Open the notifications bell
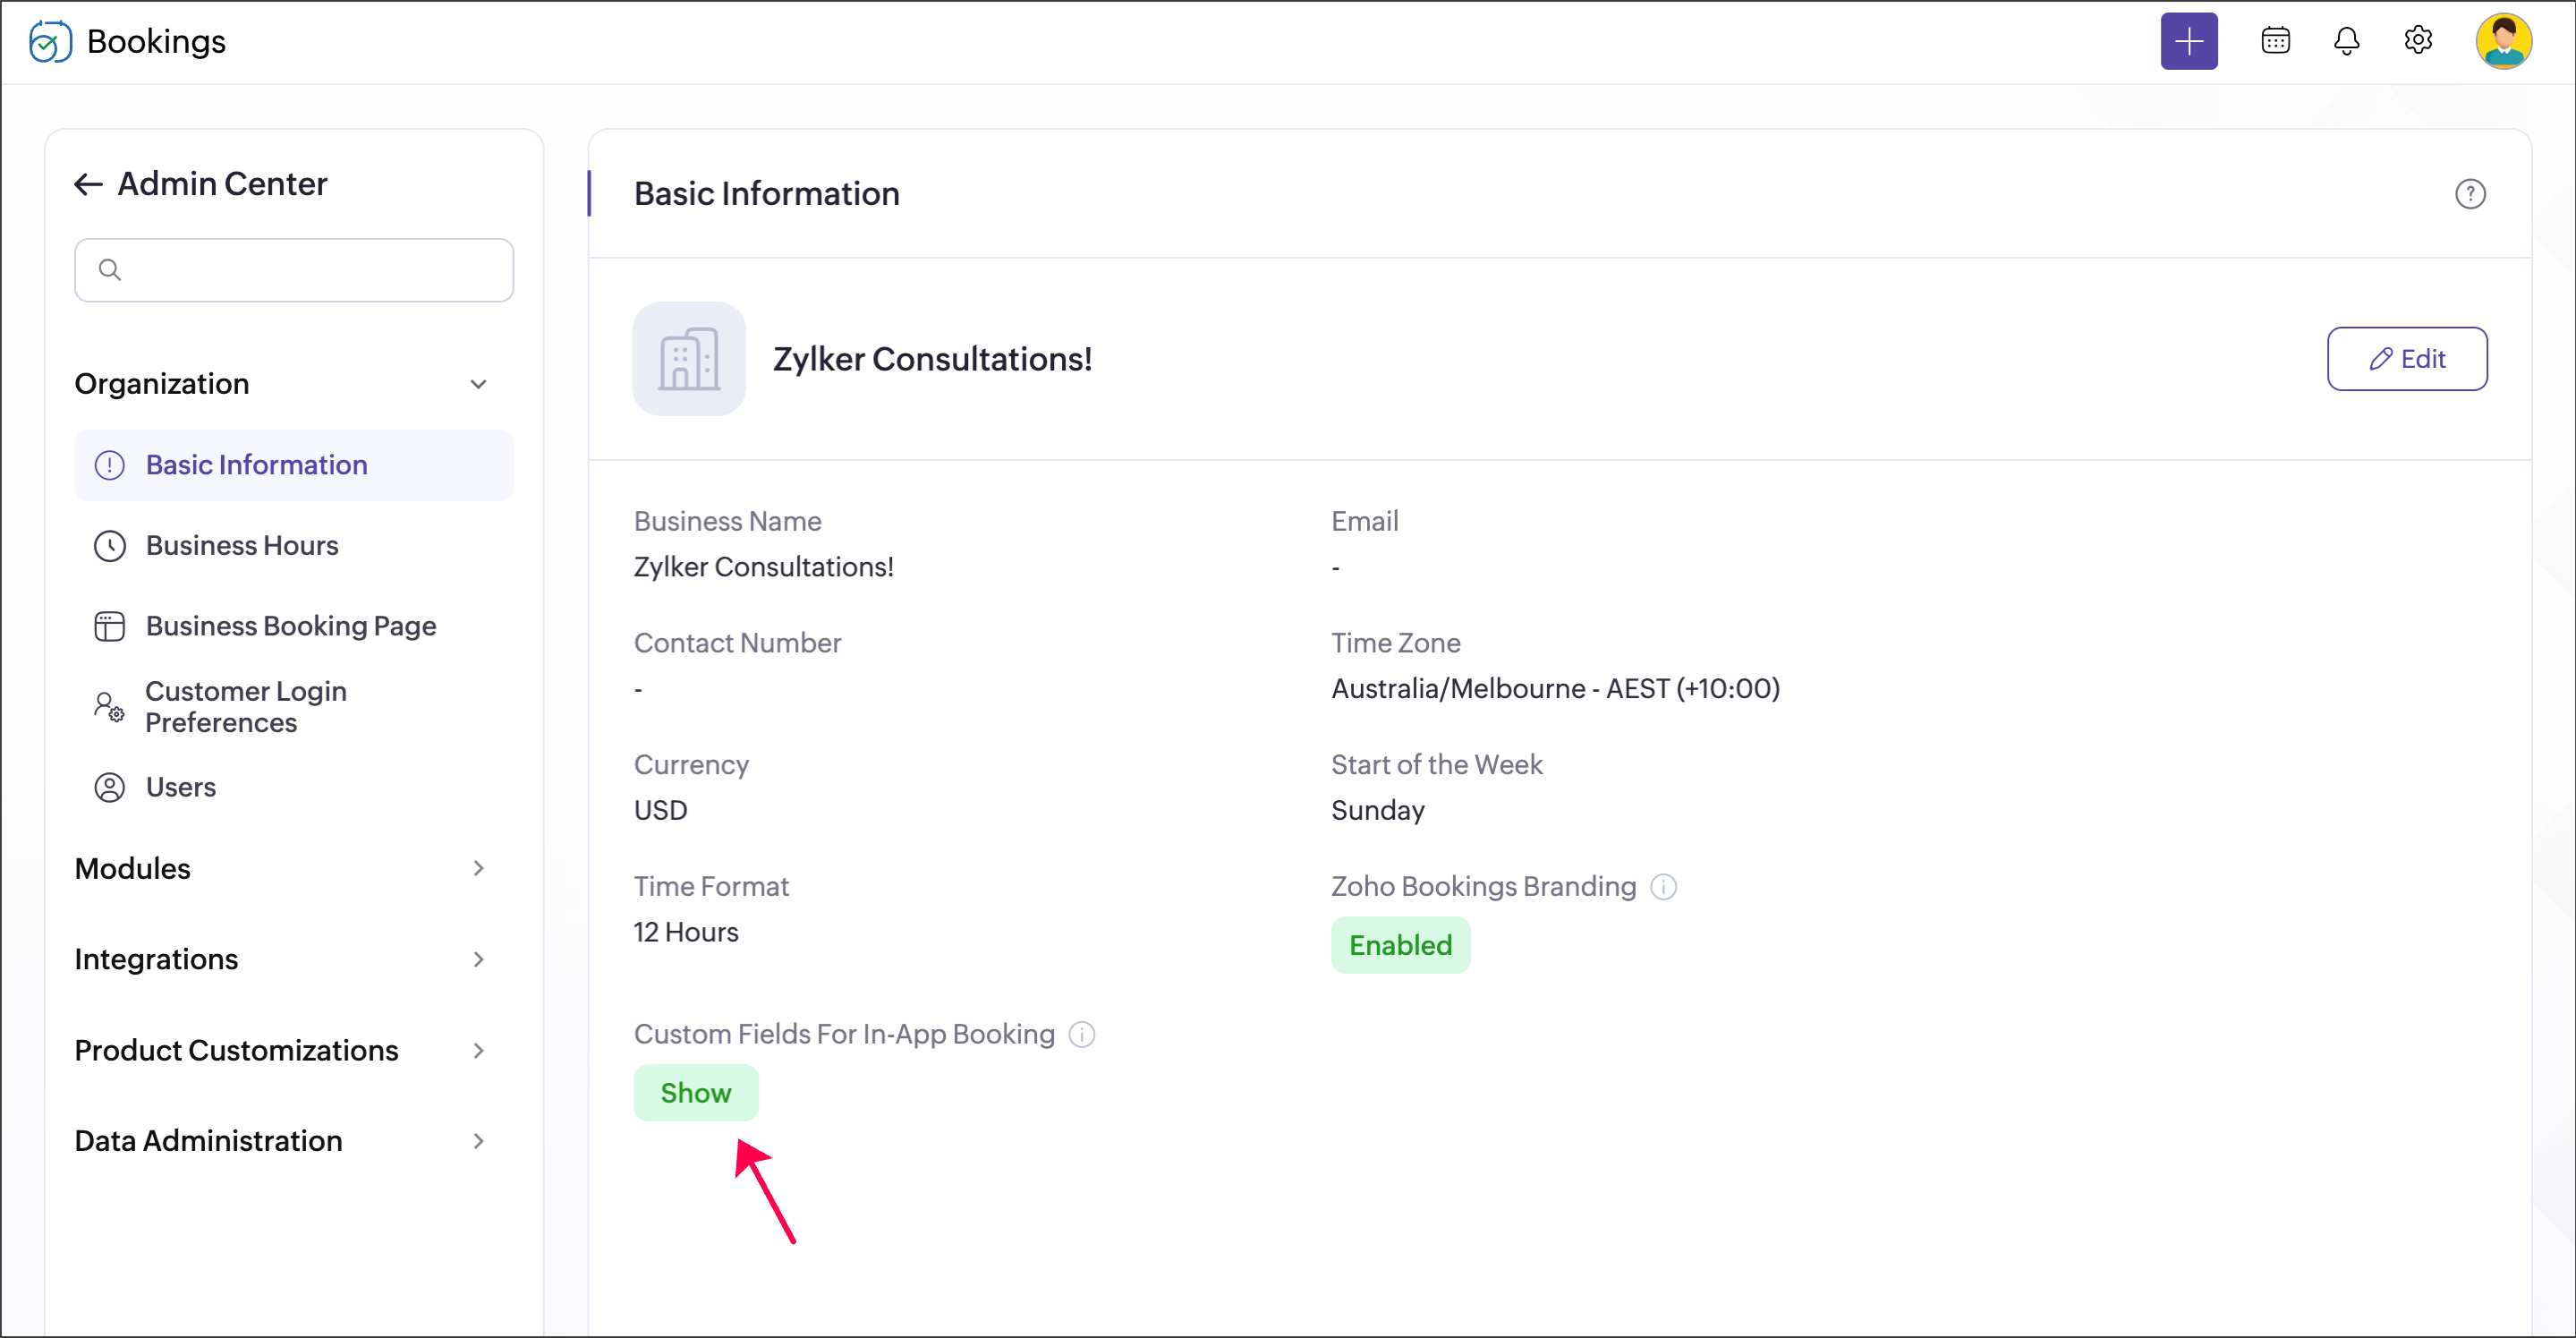Image resolution: width=2576 pixels, height=1338 pixels. (x=2346, y=41)
